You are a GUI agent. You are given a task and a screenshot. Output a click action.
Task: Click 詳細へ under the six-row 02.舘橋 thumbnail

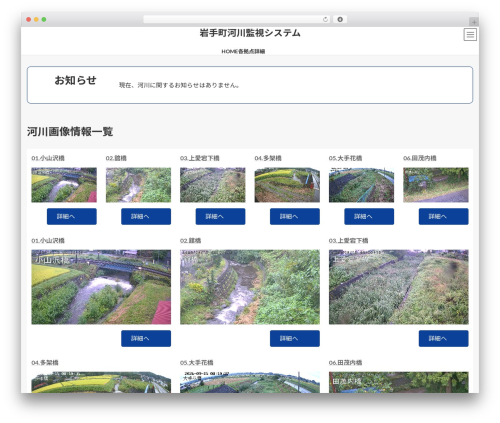146,217
